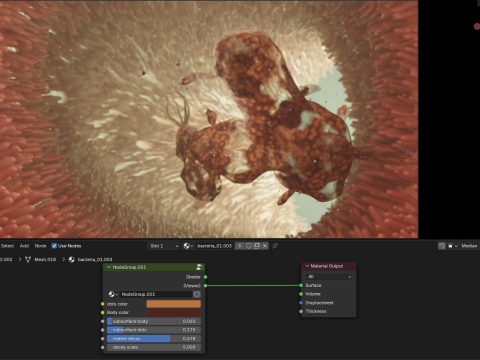This screenshot has width=480, height=360.
Task: Toggle the node wire overlay icon
Action: tap(442, 246)
